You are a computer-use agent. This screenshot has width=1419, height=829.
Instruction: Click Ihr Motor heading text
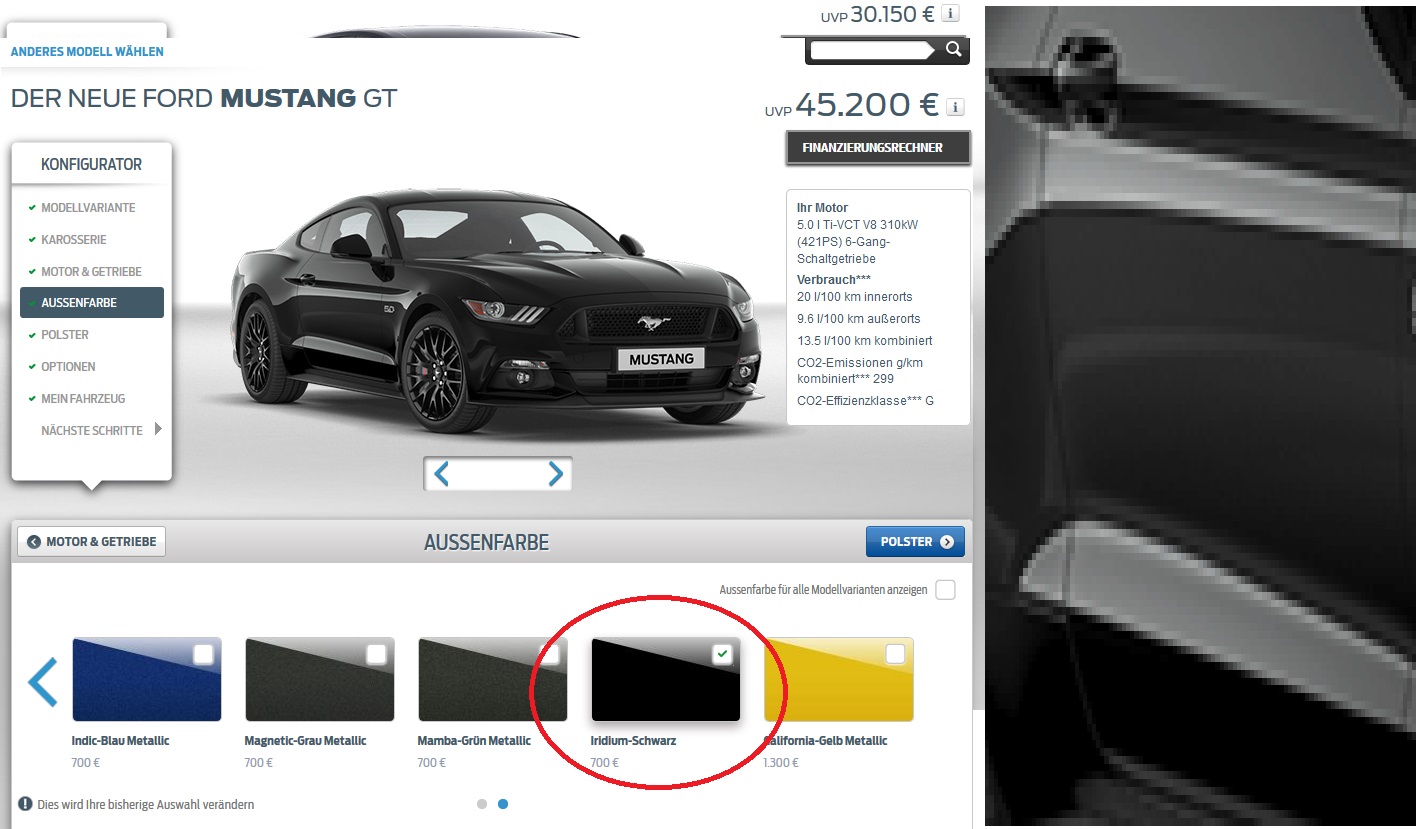pyautogui.click(x=822, y=208)
